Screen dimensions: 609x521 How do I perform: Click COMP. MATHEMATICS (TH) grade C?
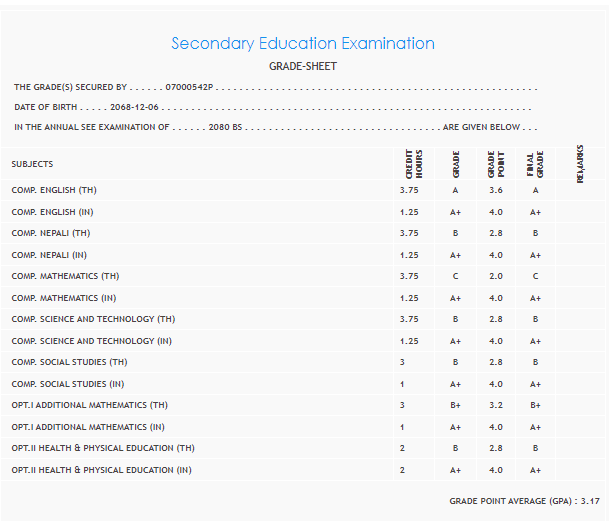tap(455, 276)
